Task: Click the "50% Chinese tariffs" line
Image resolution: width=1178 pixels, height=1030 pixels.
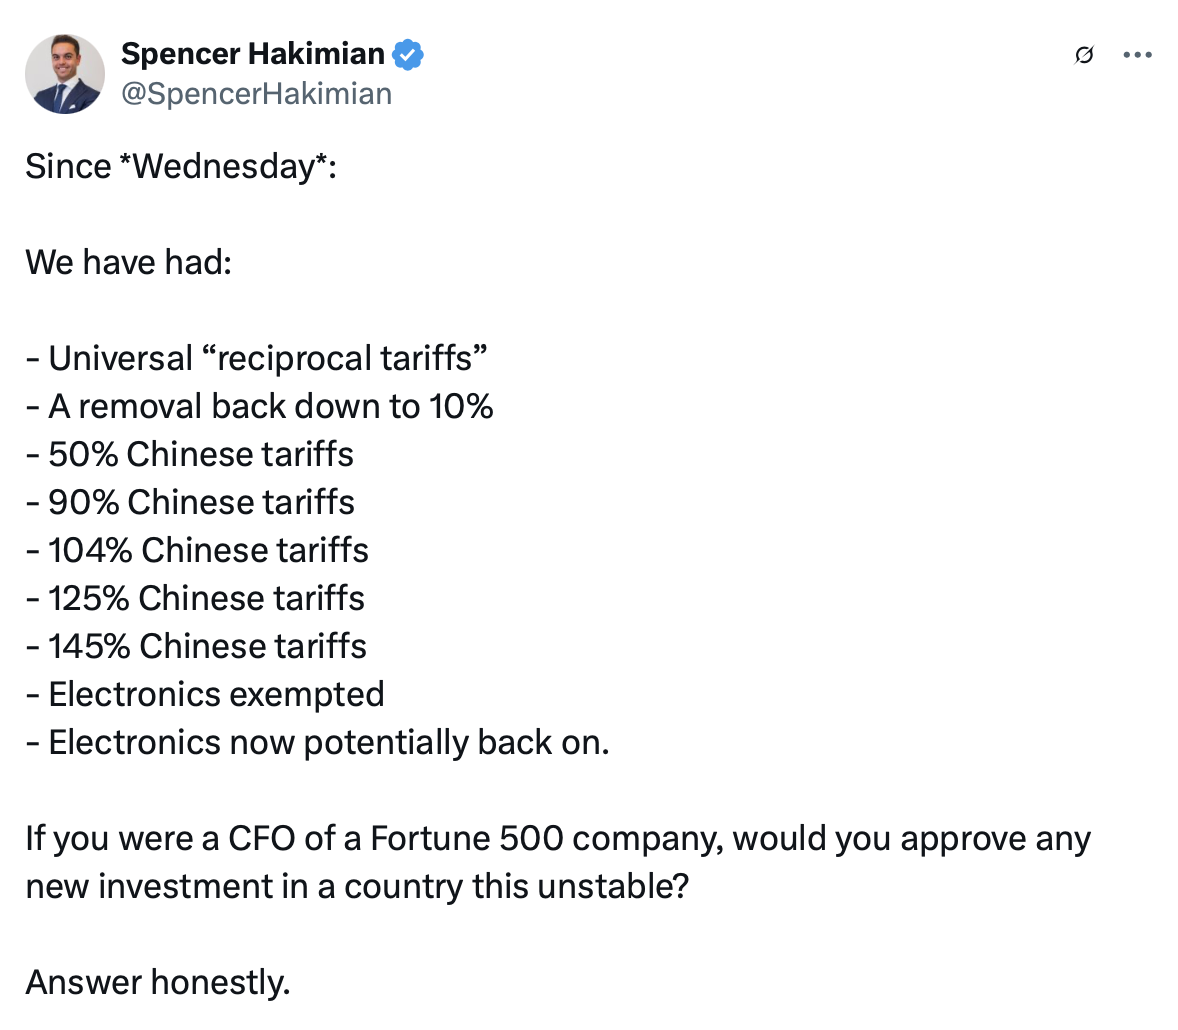Action: [190, 454]
